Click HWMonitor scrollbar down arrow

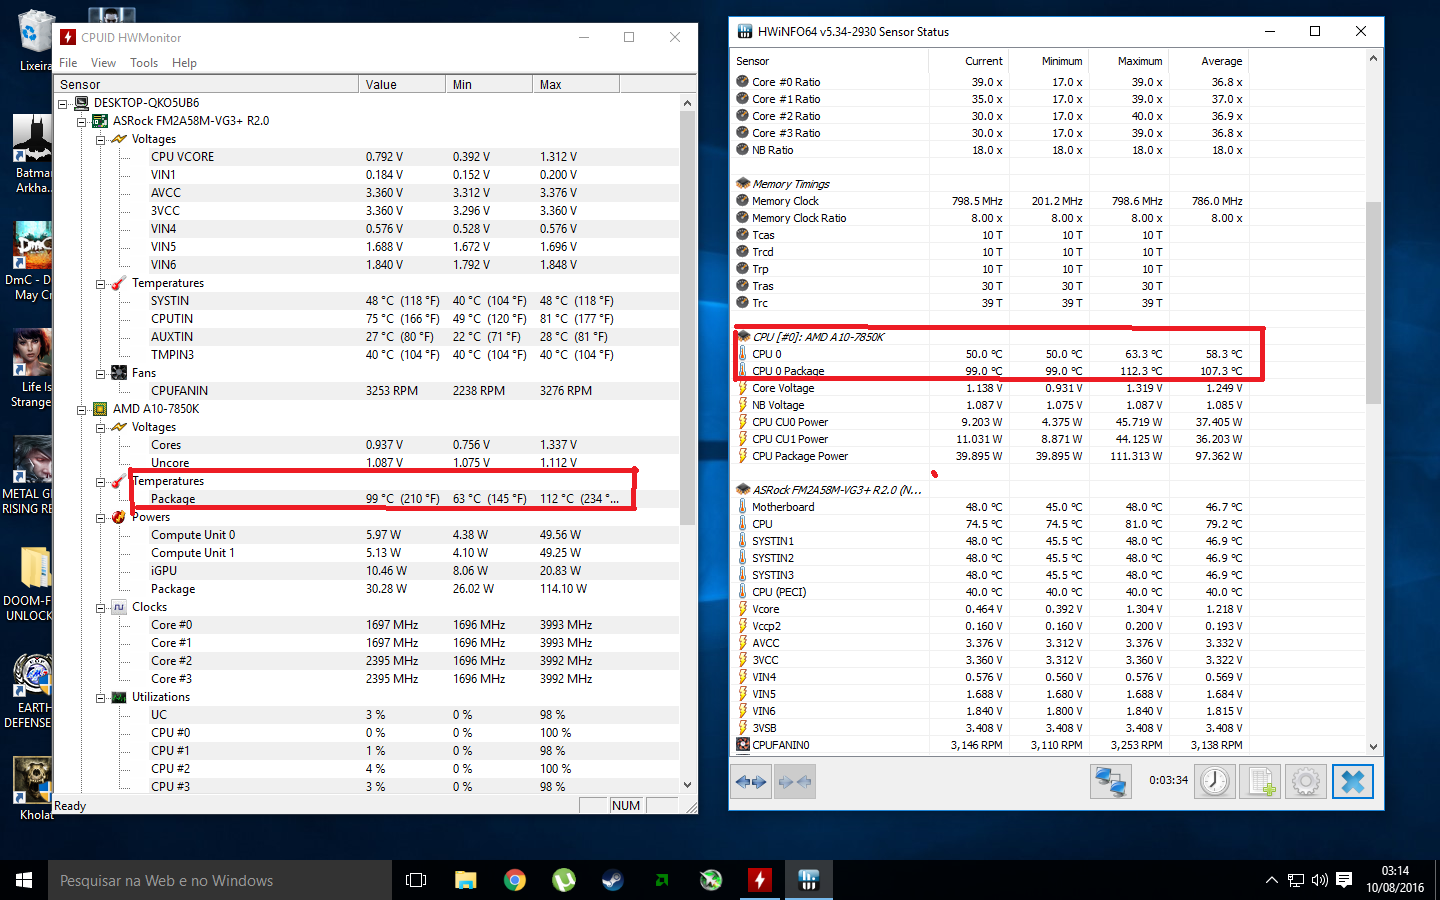(687, 785)
